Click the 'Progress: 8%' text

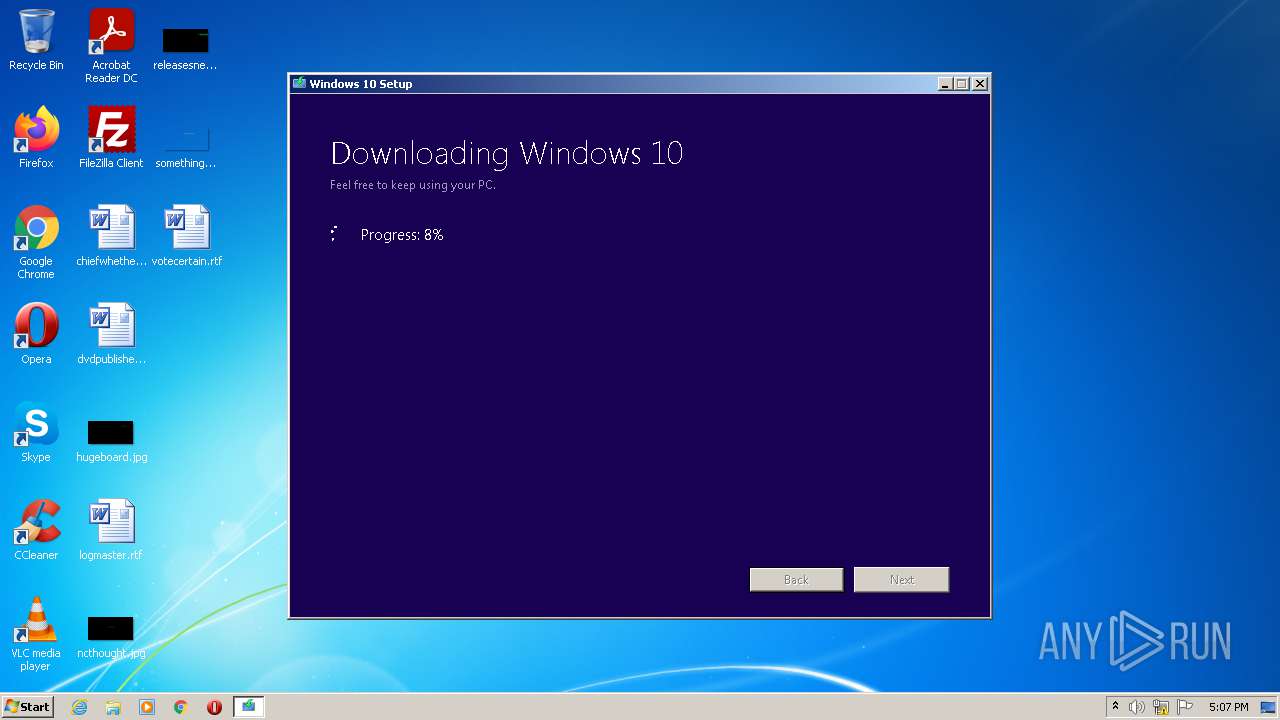click(402, 235)
